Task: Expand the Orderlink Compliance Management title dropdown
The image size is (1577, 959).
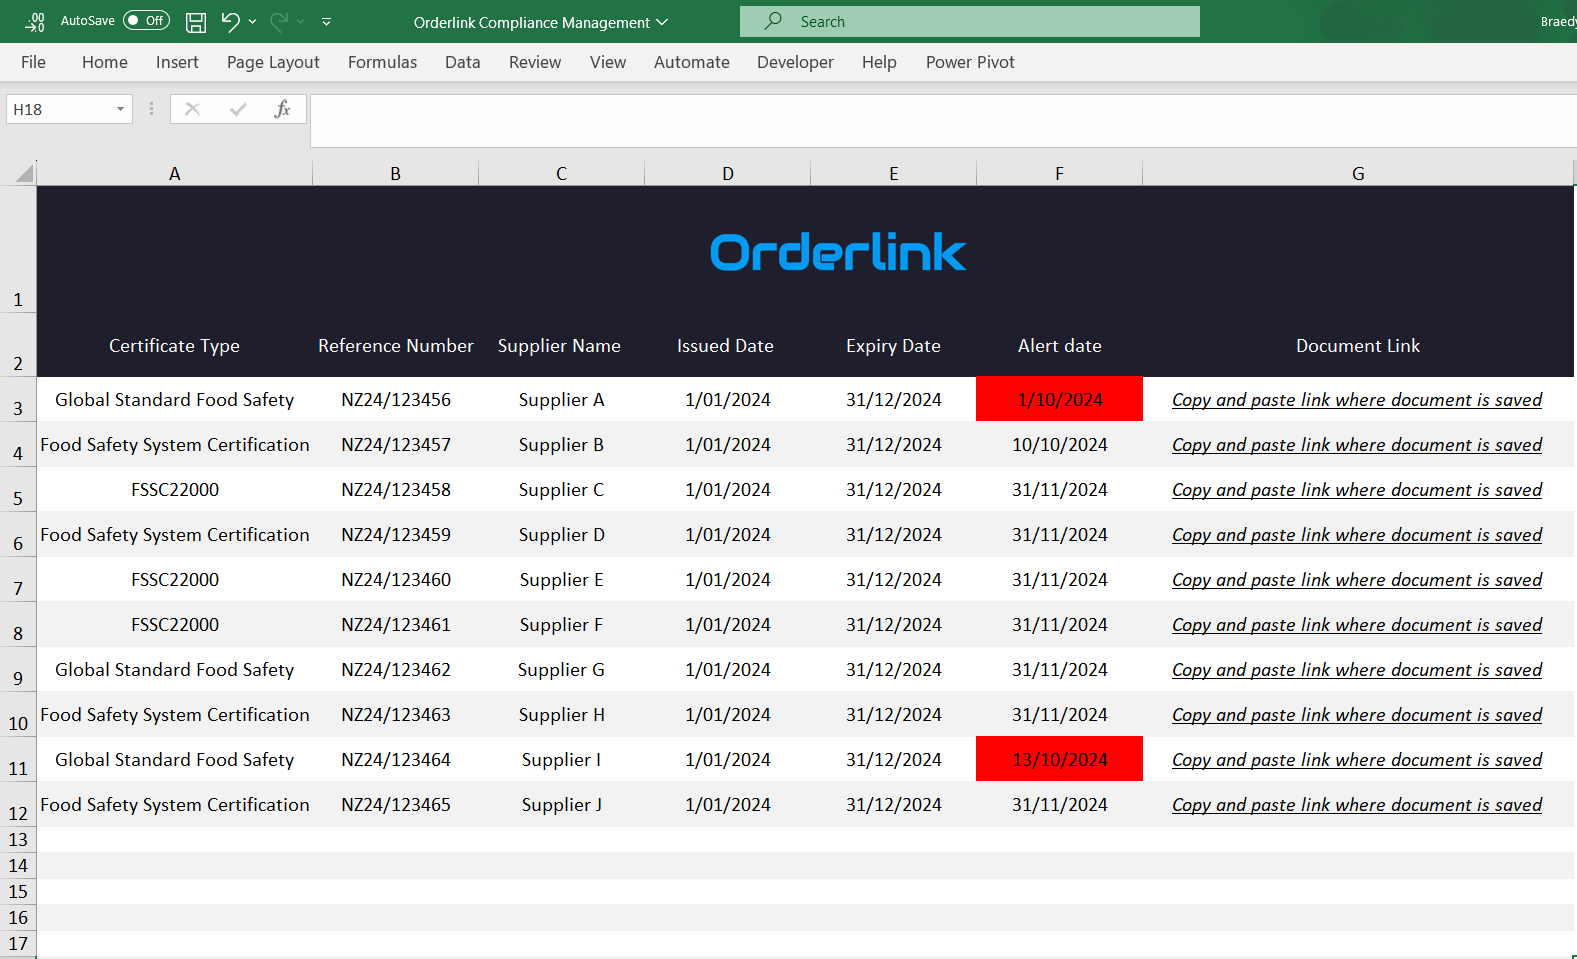Action: (x=662, y=22)
